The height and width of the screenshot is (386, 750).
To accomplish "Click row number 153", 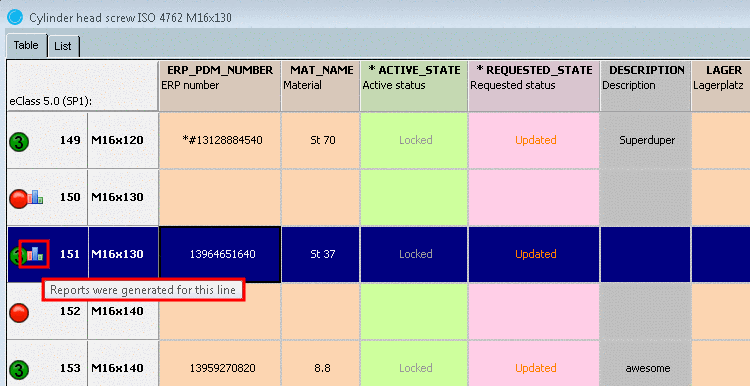I will coord(70,368).
